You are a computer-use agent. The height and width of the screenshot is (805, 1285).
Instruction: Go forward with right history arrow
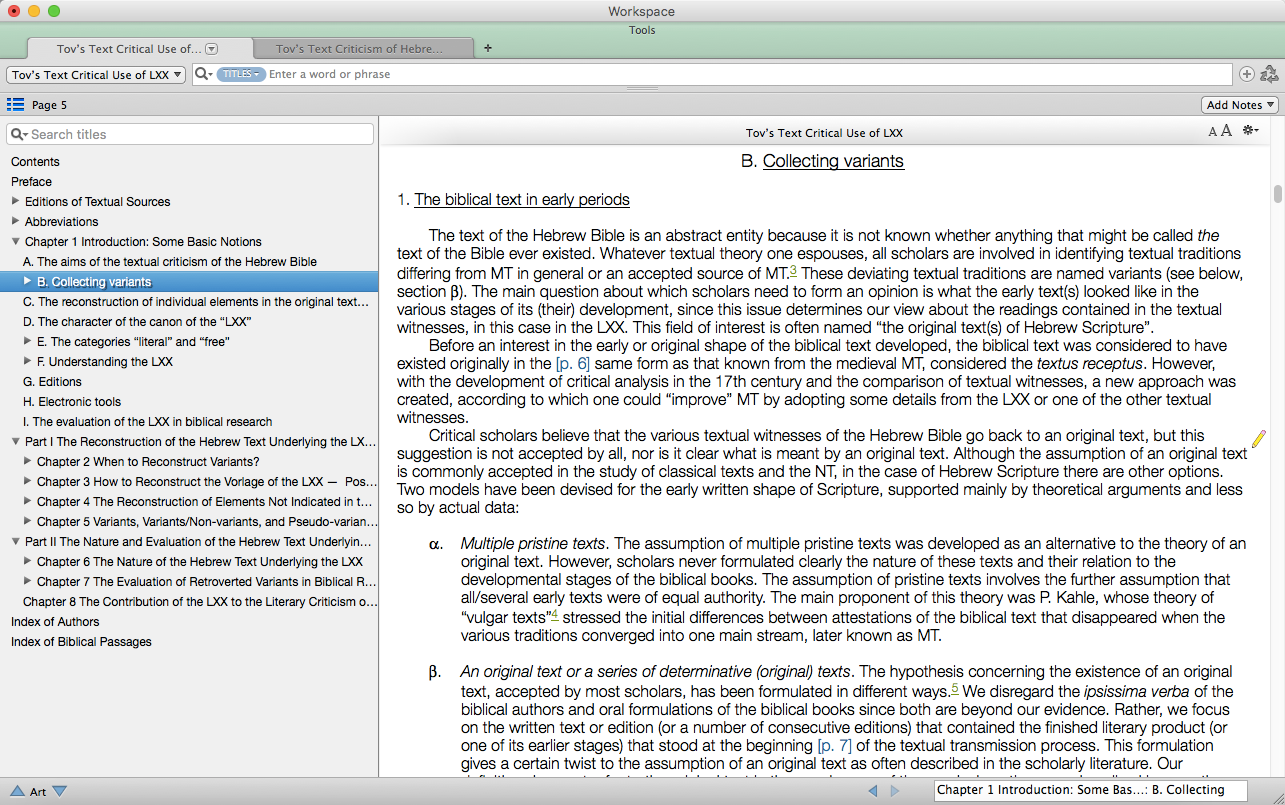895,791
